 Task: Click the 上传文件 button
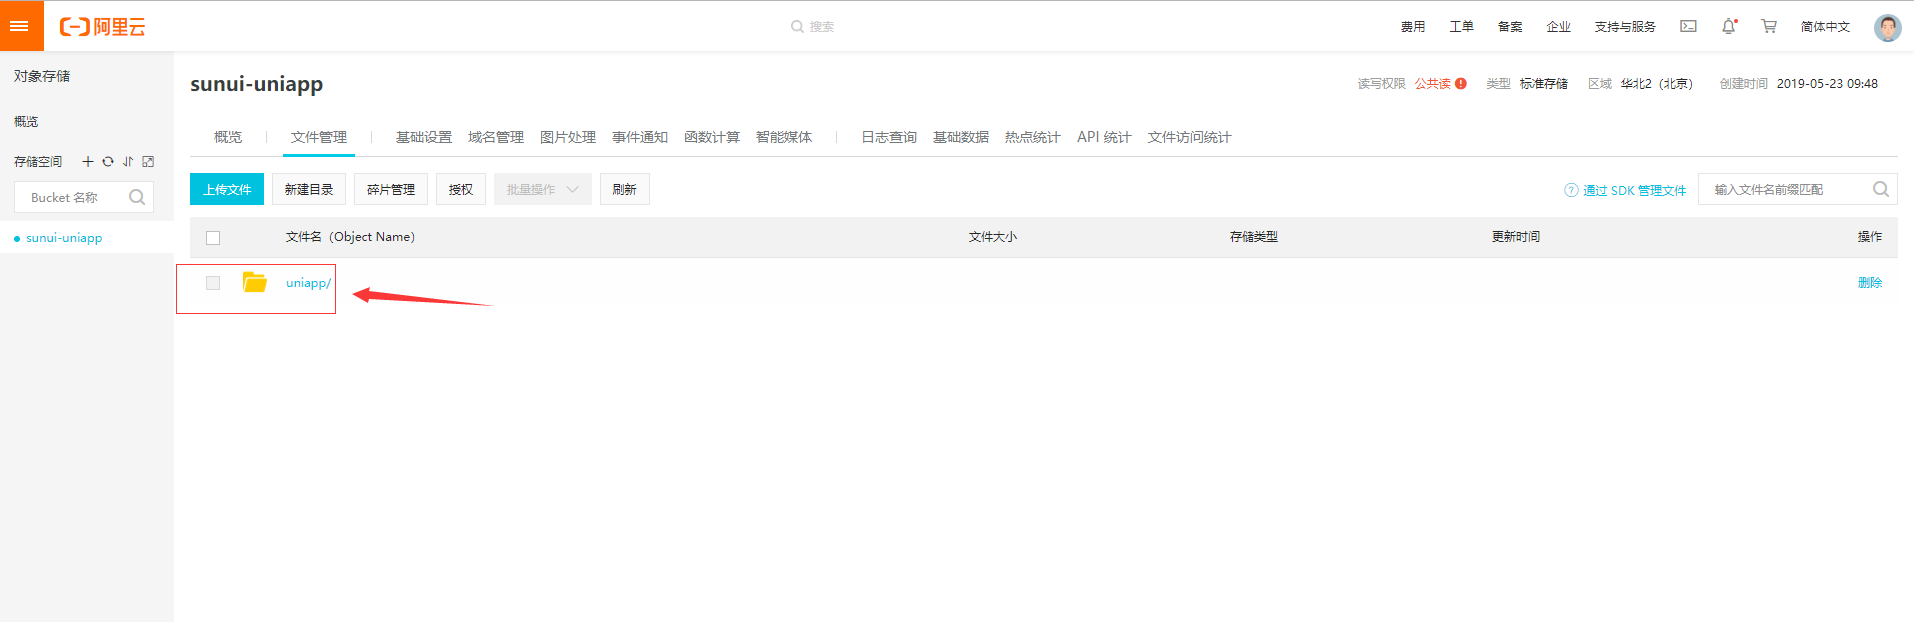click(227, 189)
